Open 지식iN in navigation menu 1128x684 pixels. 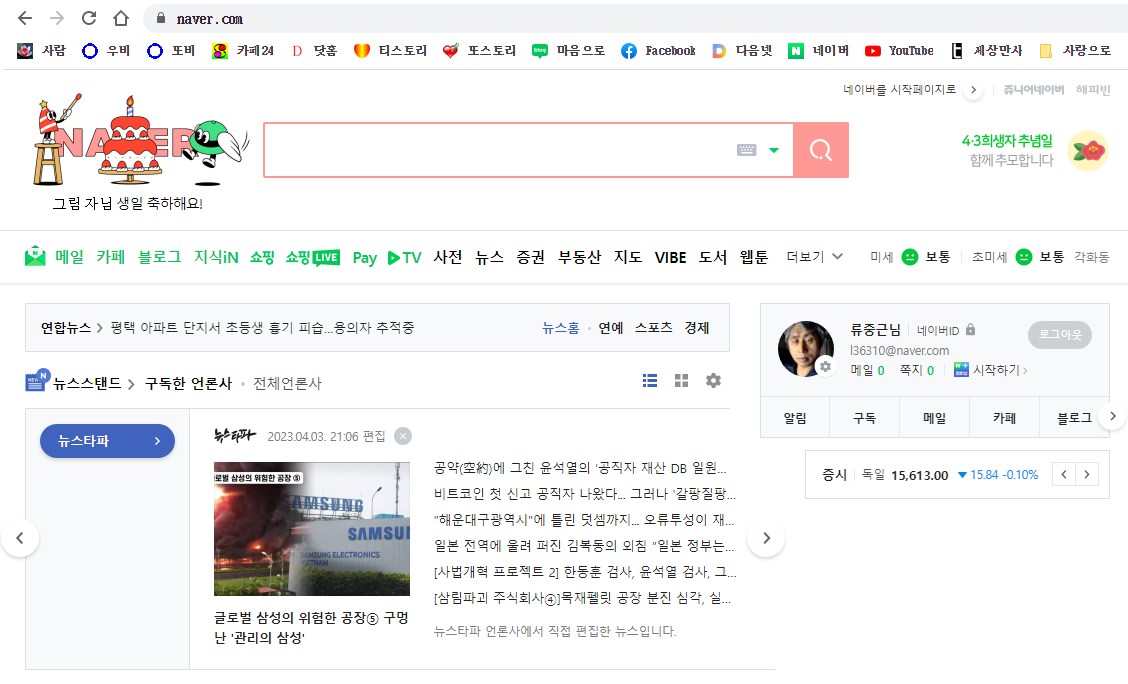216,257
